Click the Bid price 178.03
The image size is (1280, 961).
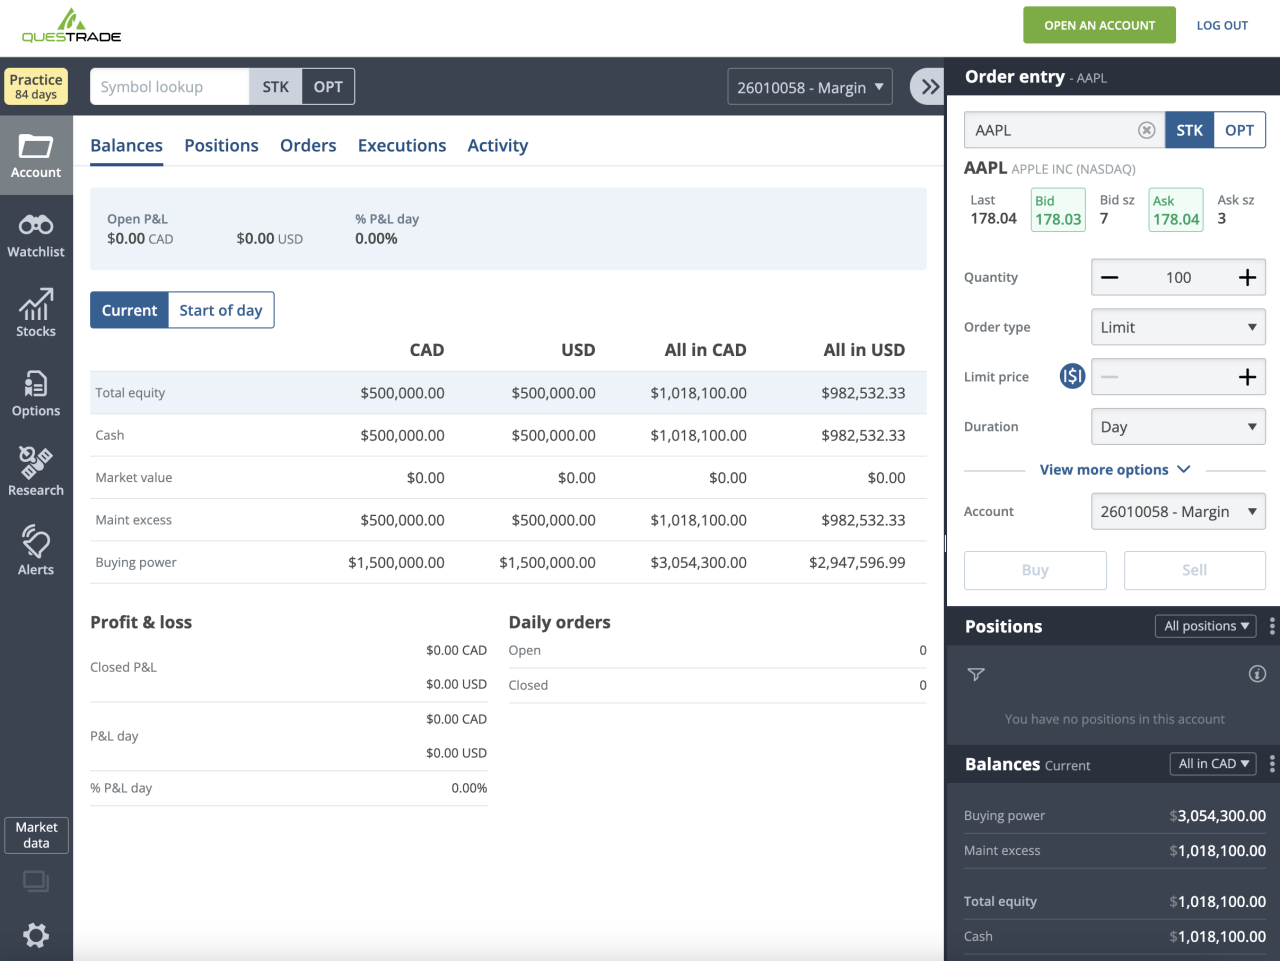[x=1058, y=210]
